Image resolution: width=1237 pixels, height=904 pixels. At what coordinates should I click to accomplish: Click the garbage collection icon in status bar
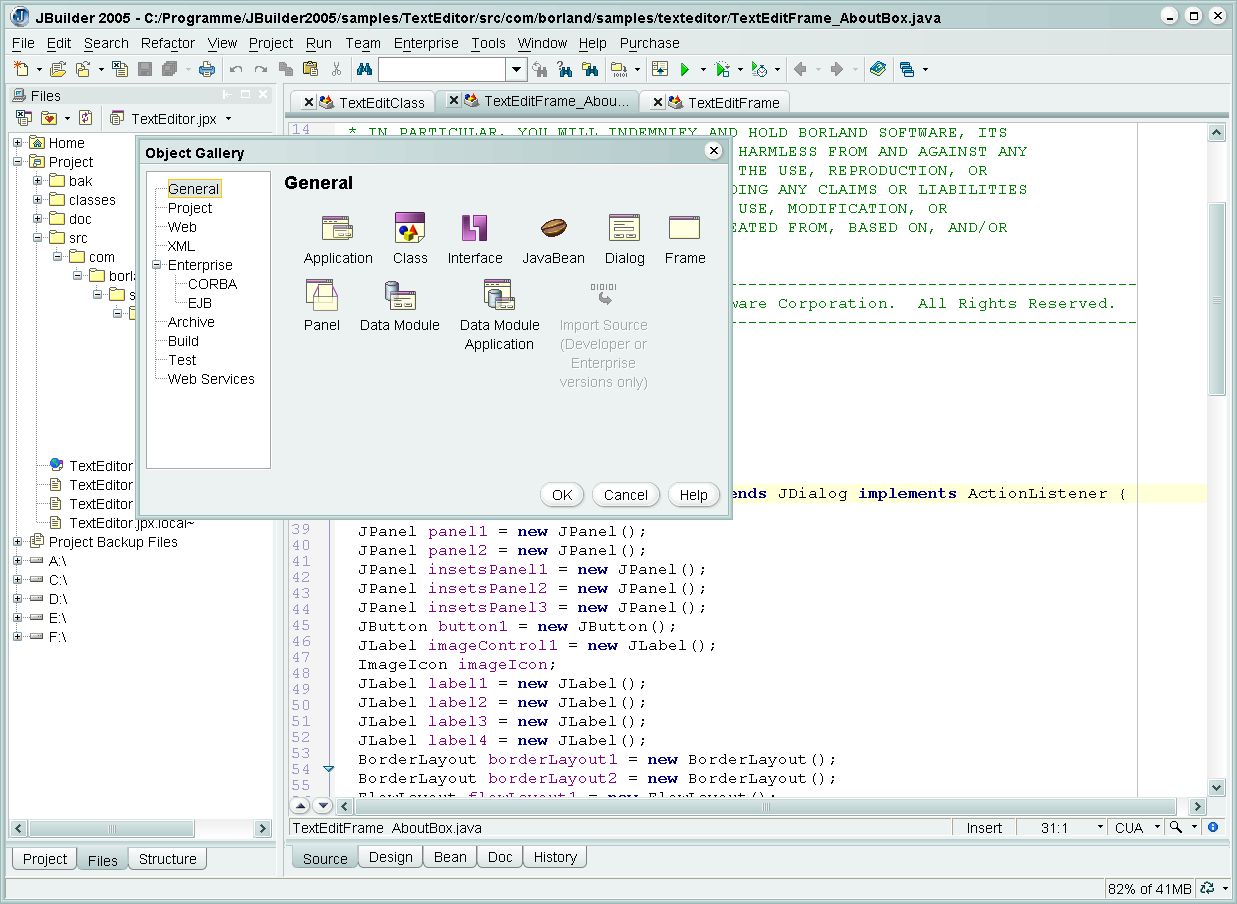pyautogui.click(x=1208, y=888)
